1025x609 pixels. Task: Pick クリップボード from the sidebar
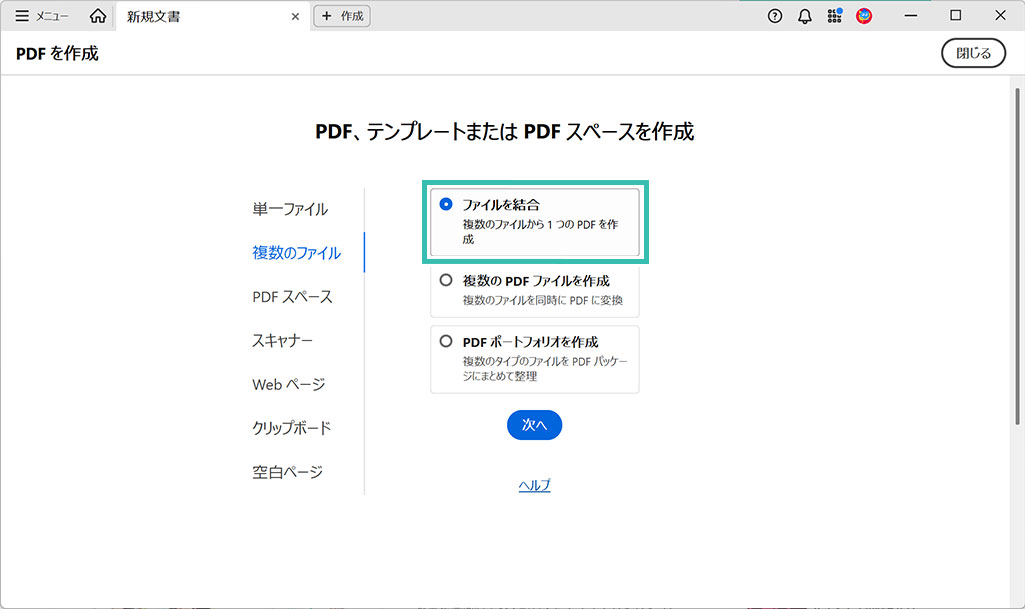point(291,428)
